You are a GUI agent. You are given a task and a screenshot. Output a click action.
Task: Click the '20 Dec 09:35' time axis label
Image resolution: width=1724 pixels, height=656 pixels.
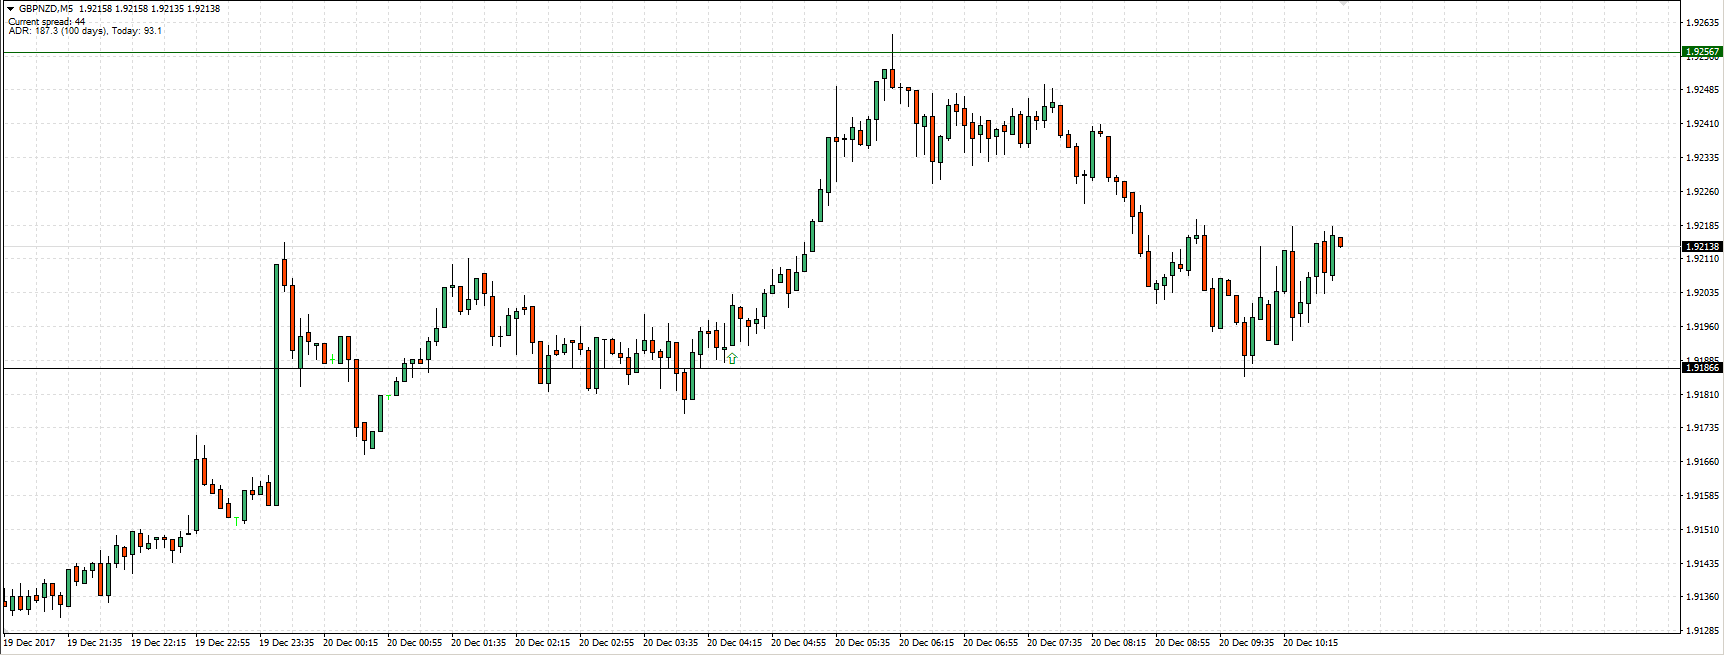pos(1246,643)
